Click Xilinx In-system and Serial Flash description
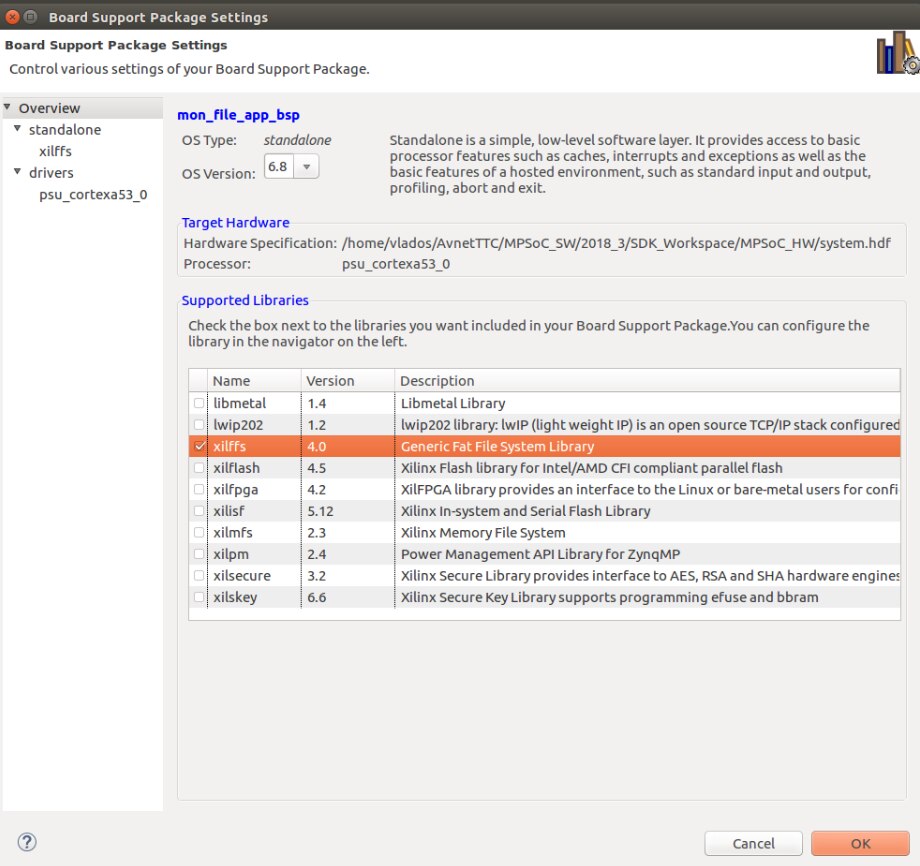This screenshot has width=920, height=866. tap(526, 511)
